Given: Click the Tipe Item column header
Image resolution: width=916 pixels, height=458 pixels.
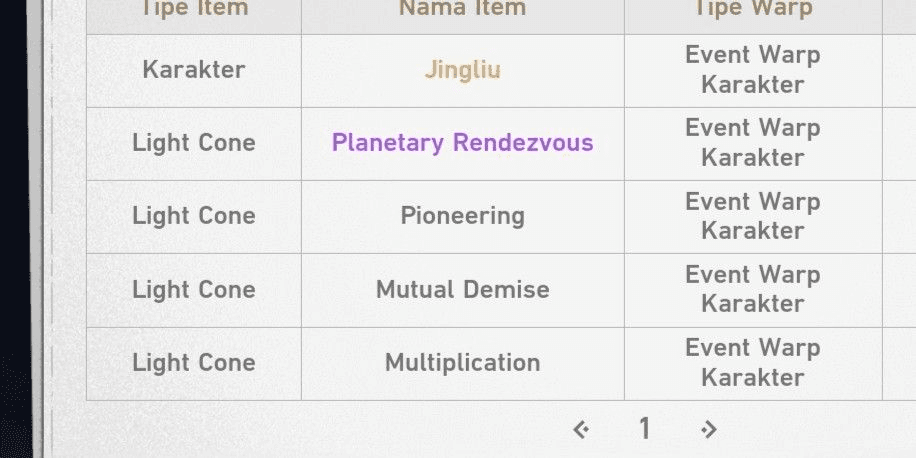Looking at the screenshot, I should 194,10.
